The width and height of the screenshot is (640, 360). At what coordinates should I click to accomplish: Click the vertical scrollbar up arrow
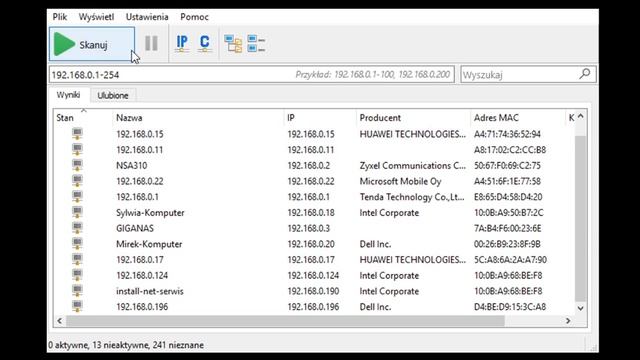click(x=580, y=117)
